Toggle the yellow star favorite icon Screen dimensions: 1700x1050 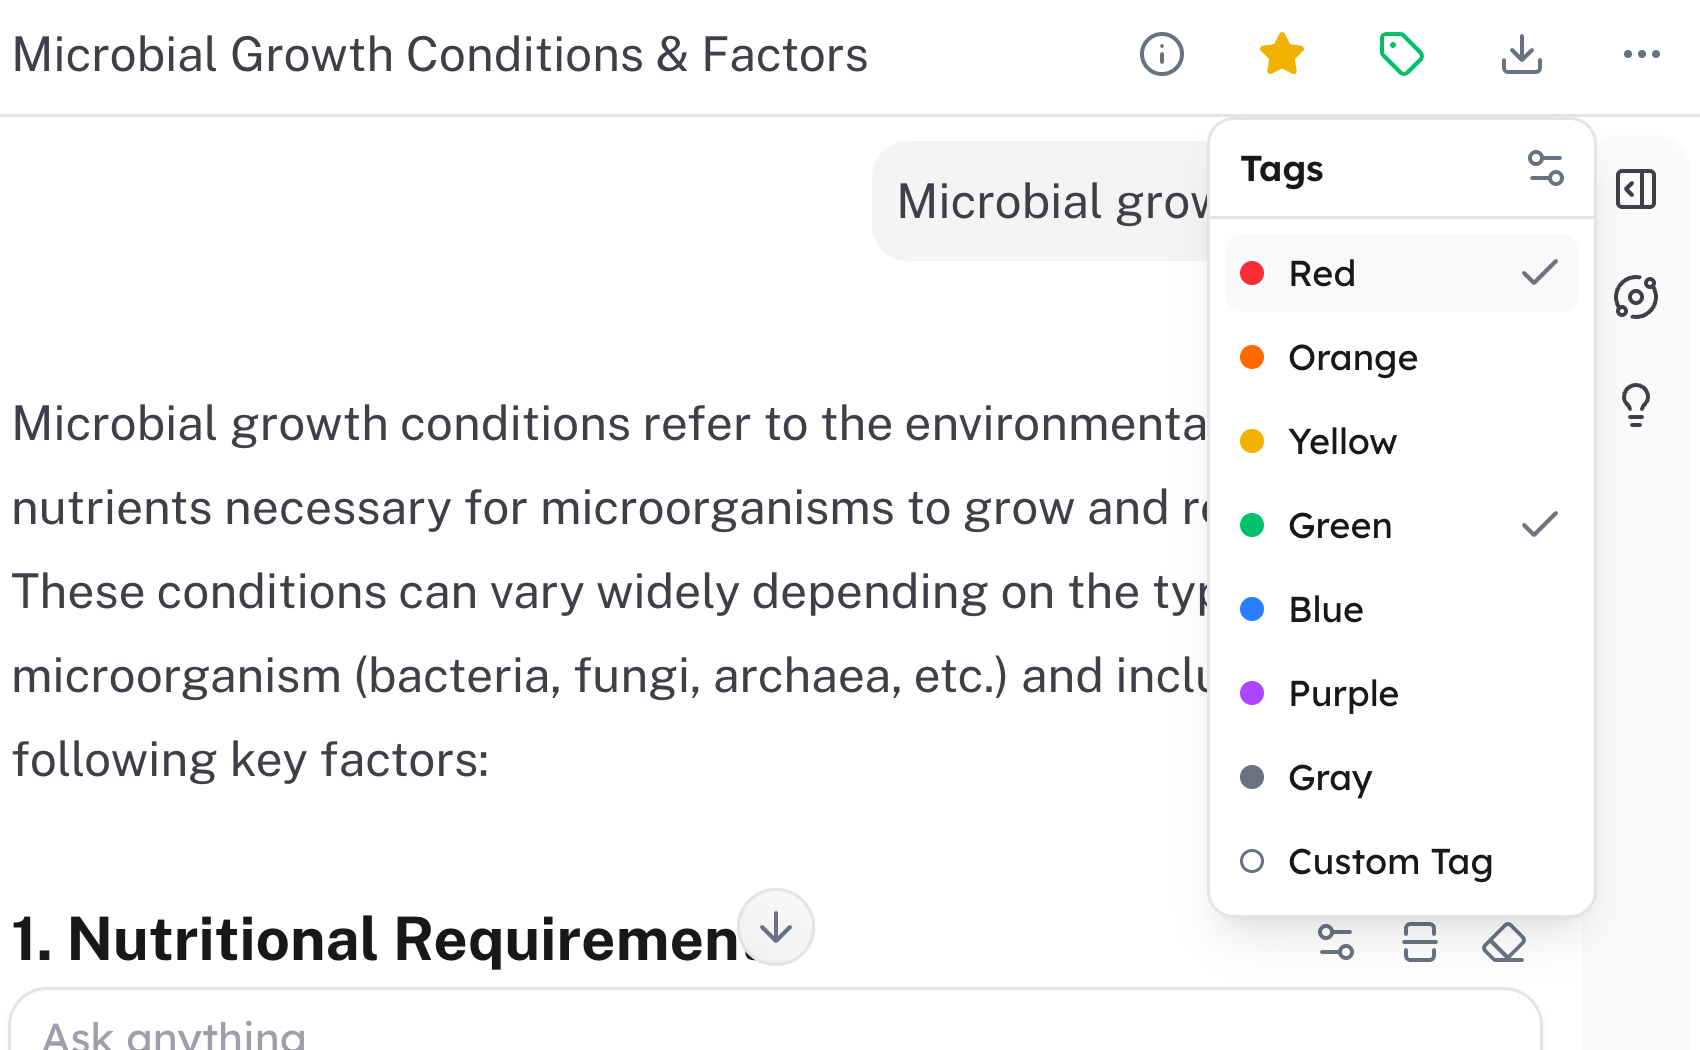pos(1281,54)
